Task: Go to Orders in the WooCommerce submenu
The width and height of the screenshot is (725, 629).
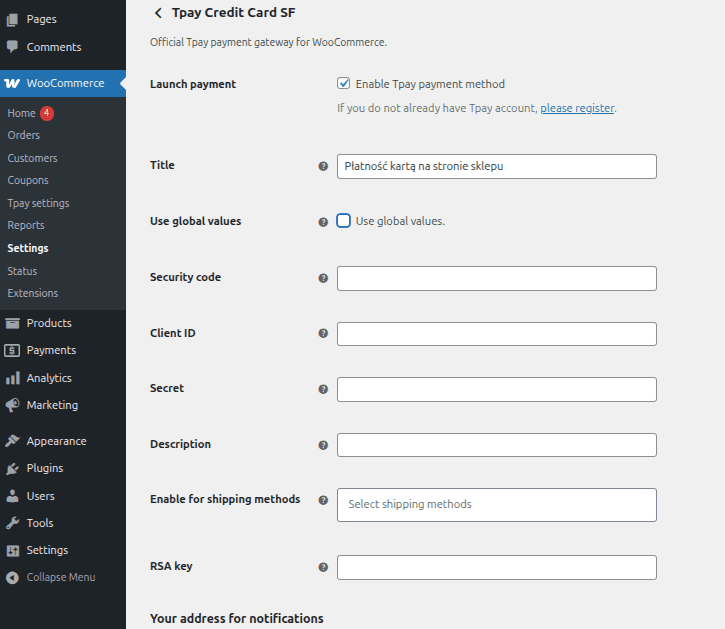Action: pyautogui.click(x=24, y=135)
